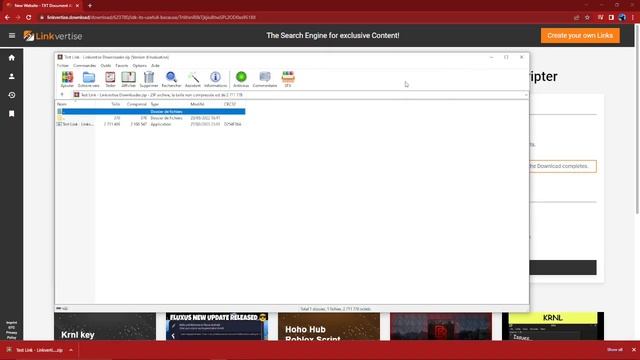Open the Outils menu

point(106,65)
